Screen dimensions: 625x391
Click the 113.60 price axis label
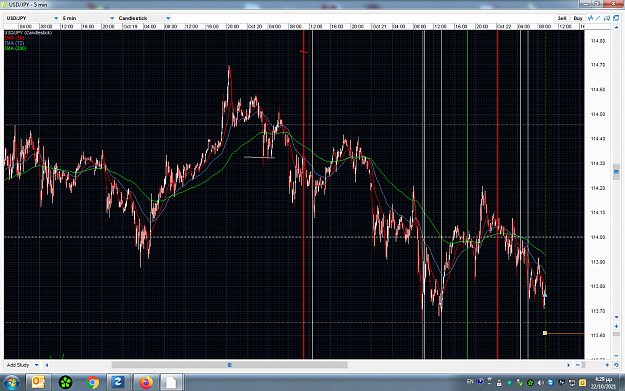[x=598, y=336]
